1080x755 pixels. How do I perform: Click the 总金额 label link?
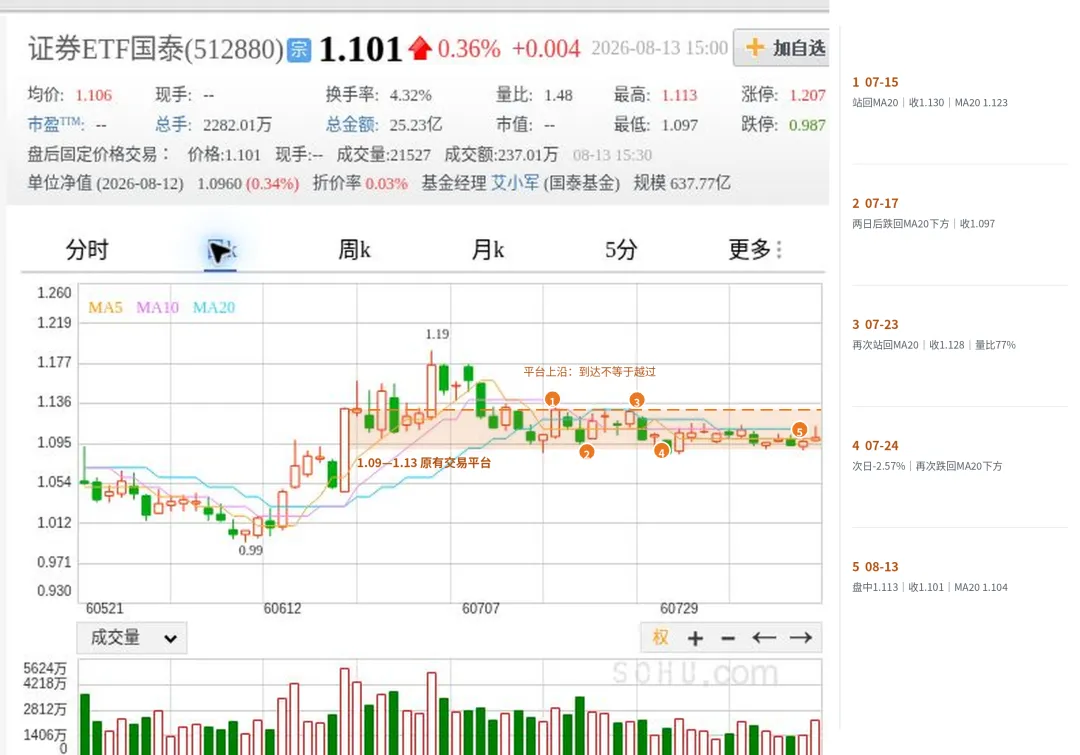(352, 125)
